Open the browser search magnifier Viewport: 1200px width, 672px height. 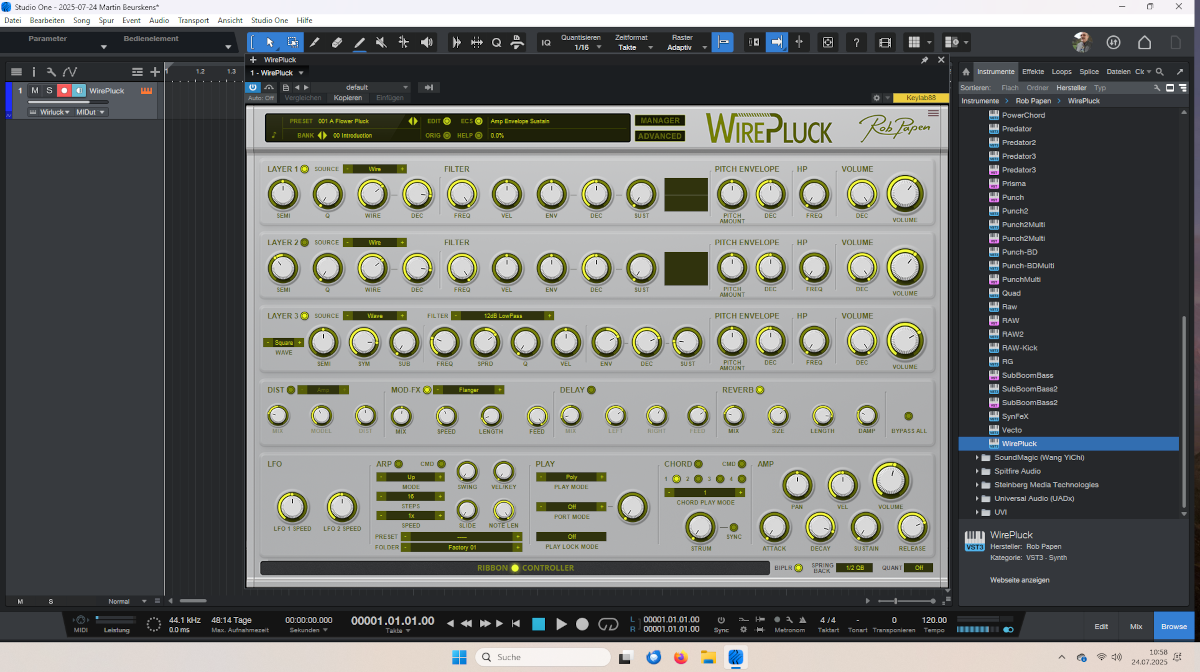[x=1160, y=72]
